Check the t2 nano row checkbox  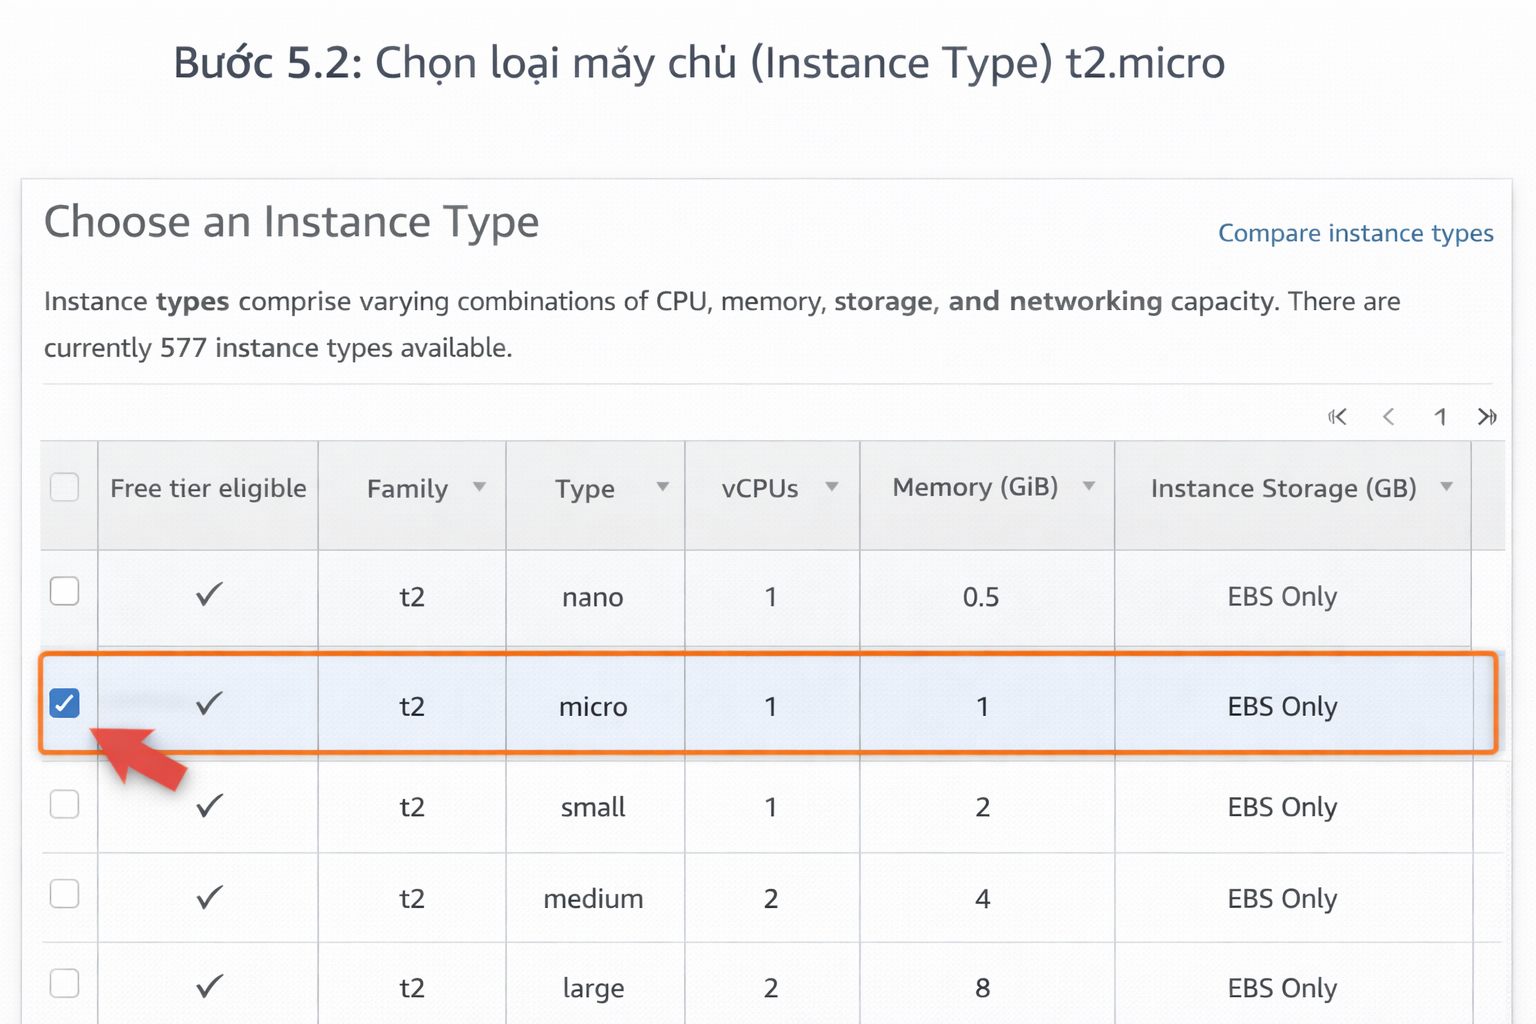[x=65, y=591]
